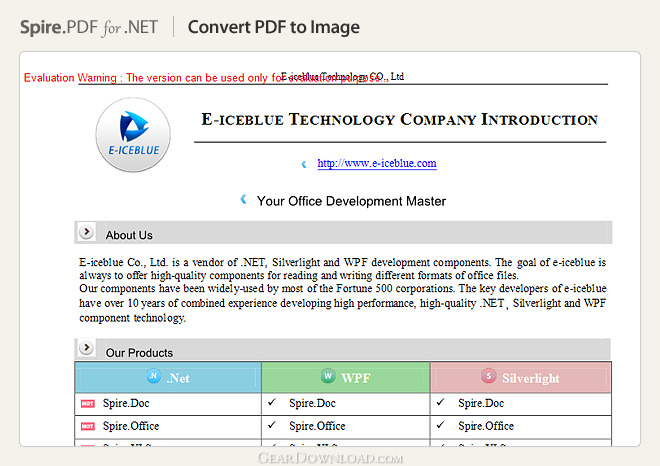
Task: Select Spire.Office text in WPF column
Action: tap(317, 426)
